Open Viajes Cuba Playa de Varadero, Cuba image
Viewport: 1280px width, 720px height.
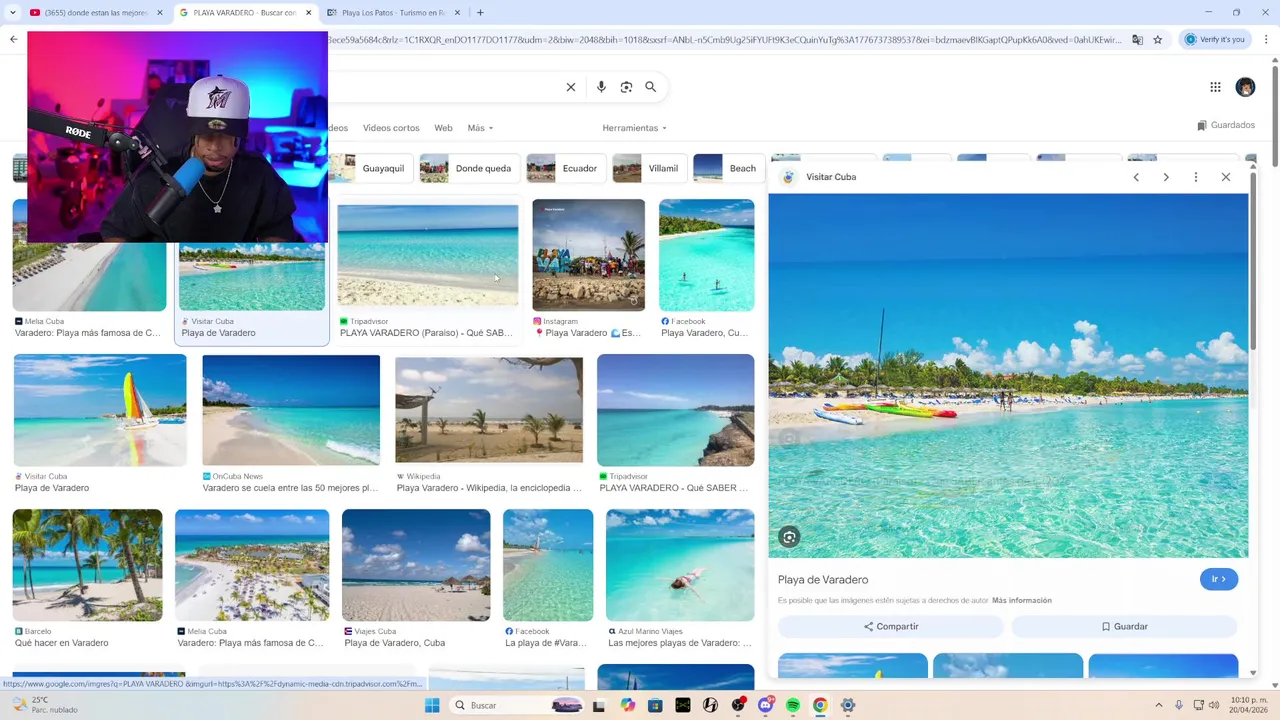coord(416,565)
